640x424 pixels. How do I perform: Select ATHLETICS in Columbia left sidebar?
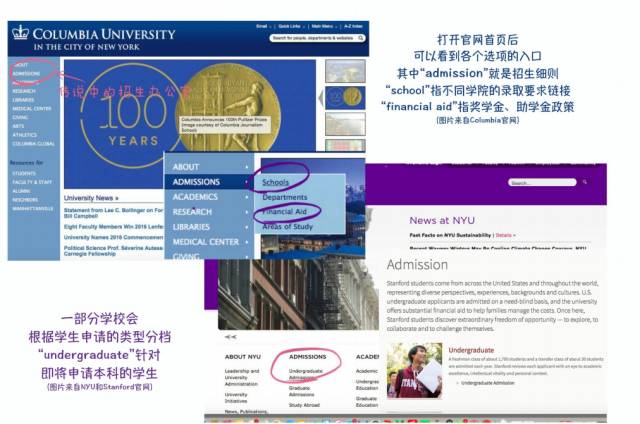point(24,135)
